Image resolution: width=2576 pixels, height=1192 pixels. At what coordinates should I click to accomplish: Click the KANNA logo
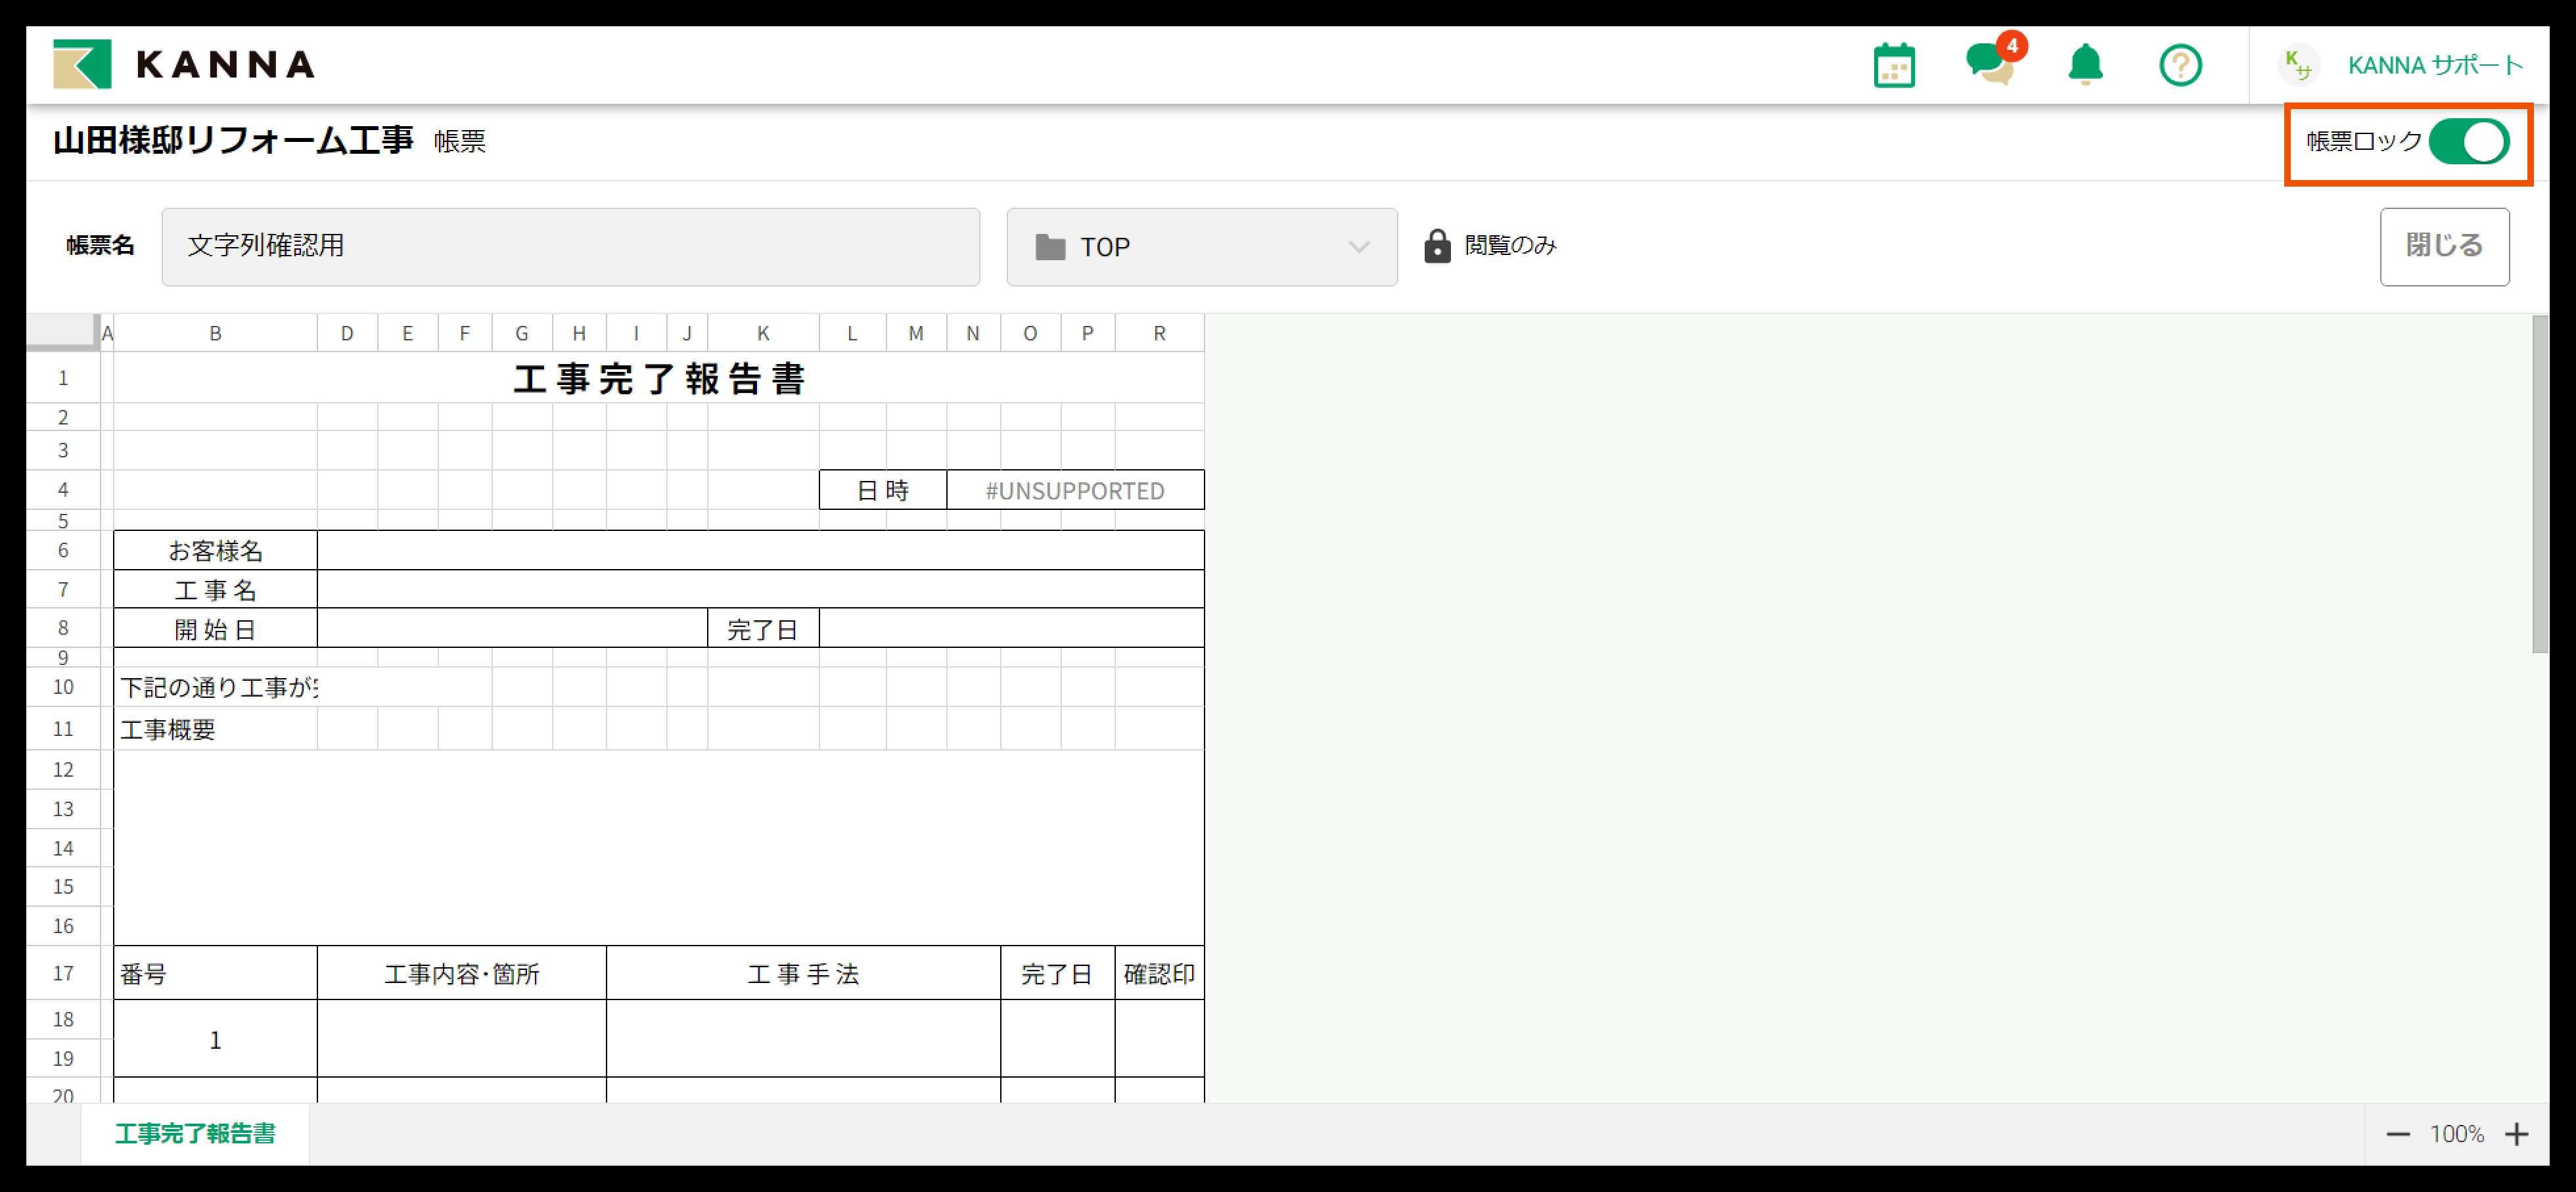coord(184,65)
